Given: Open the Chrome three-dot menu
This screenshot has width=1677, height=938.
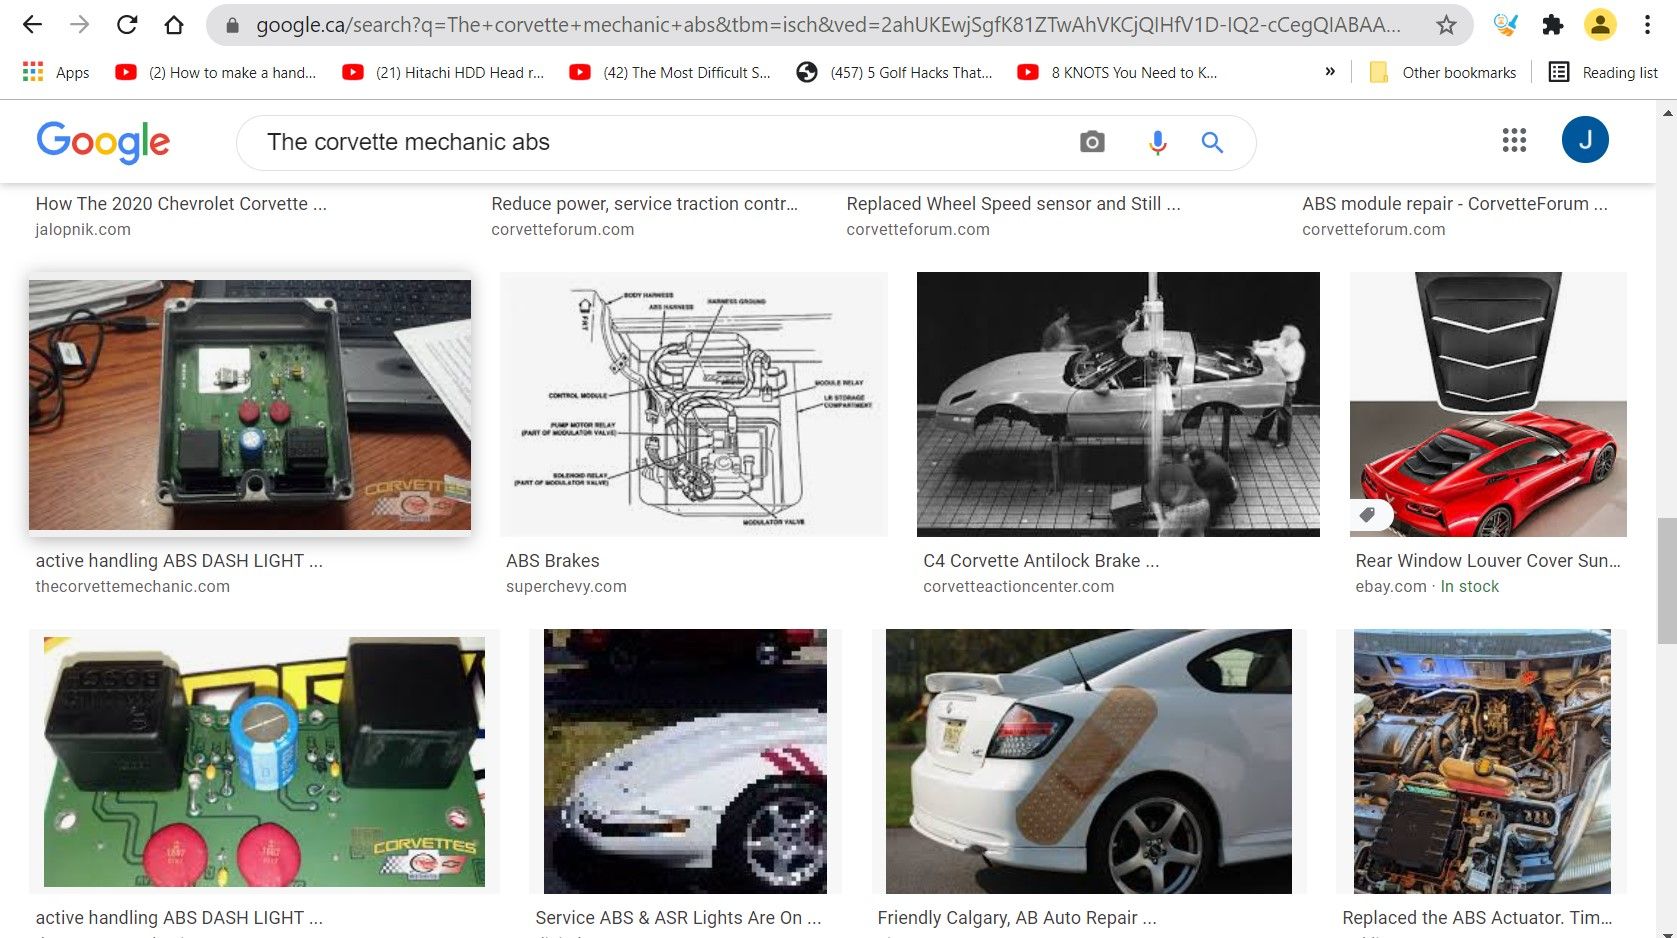Looking at the screenshot, I should click(1647, 25).
